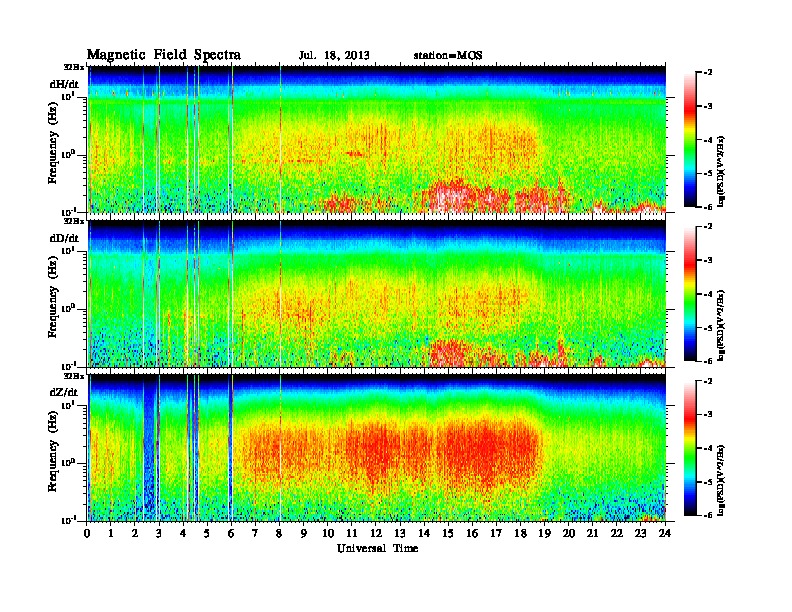792x612 pixels.
Task: Click hour 11 on the Universal Time axis
Action: (x=352, y=534)
